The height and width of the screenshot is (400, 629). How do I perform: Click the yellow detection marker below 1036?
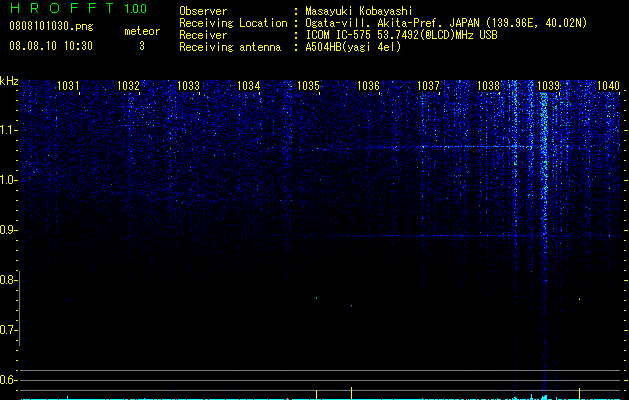[x=351, y=393]
